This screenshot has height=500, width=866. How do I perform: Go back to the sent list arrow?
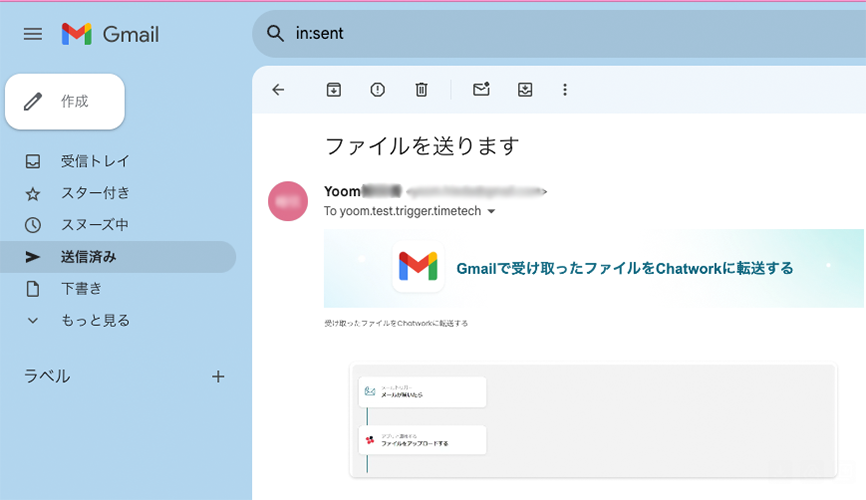click(278, 90)
